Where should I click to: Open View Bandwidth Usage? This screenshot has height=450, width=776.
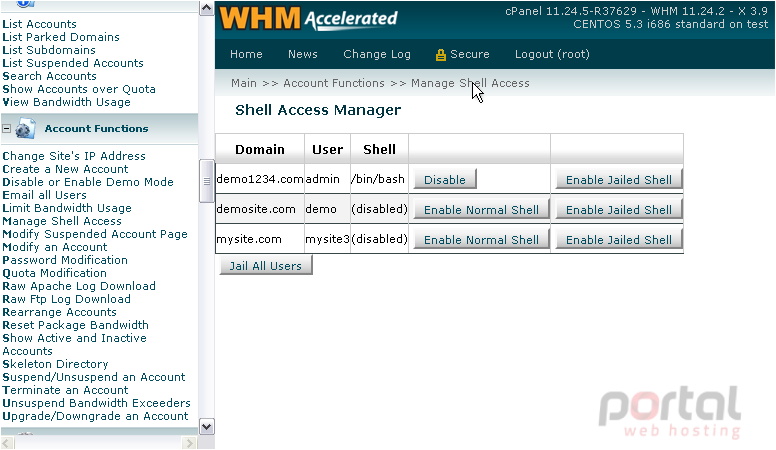tap(67, 102)
